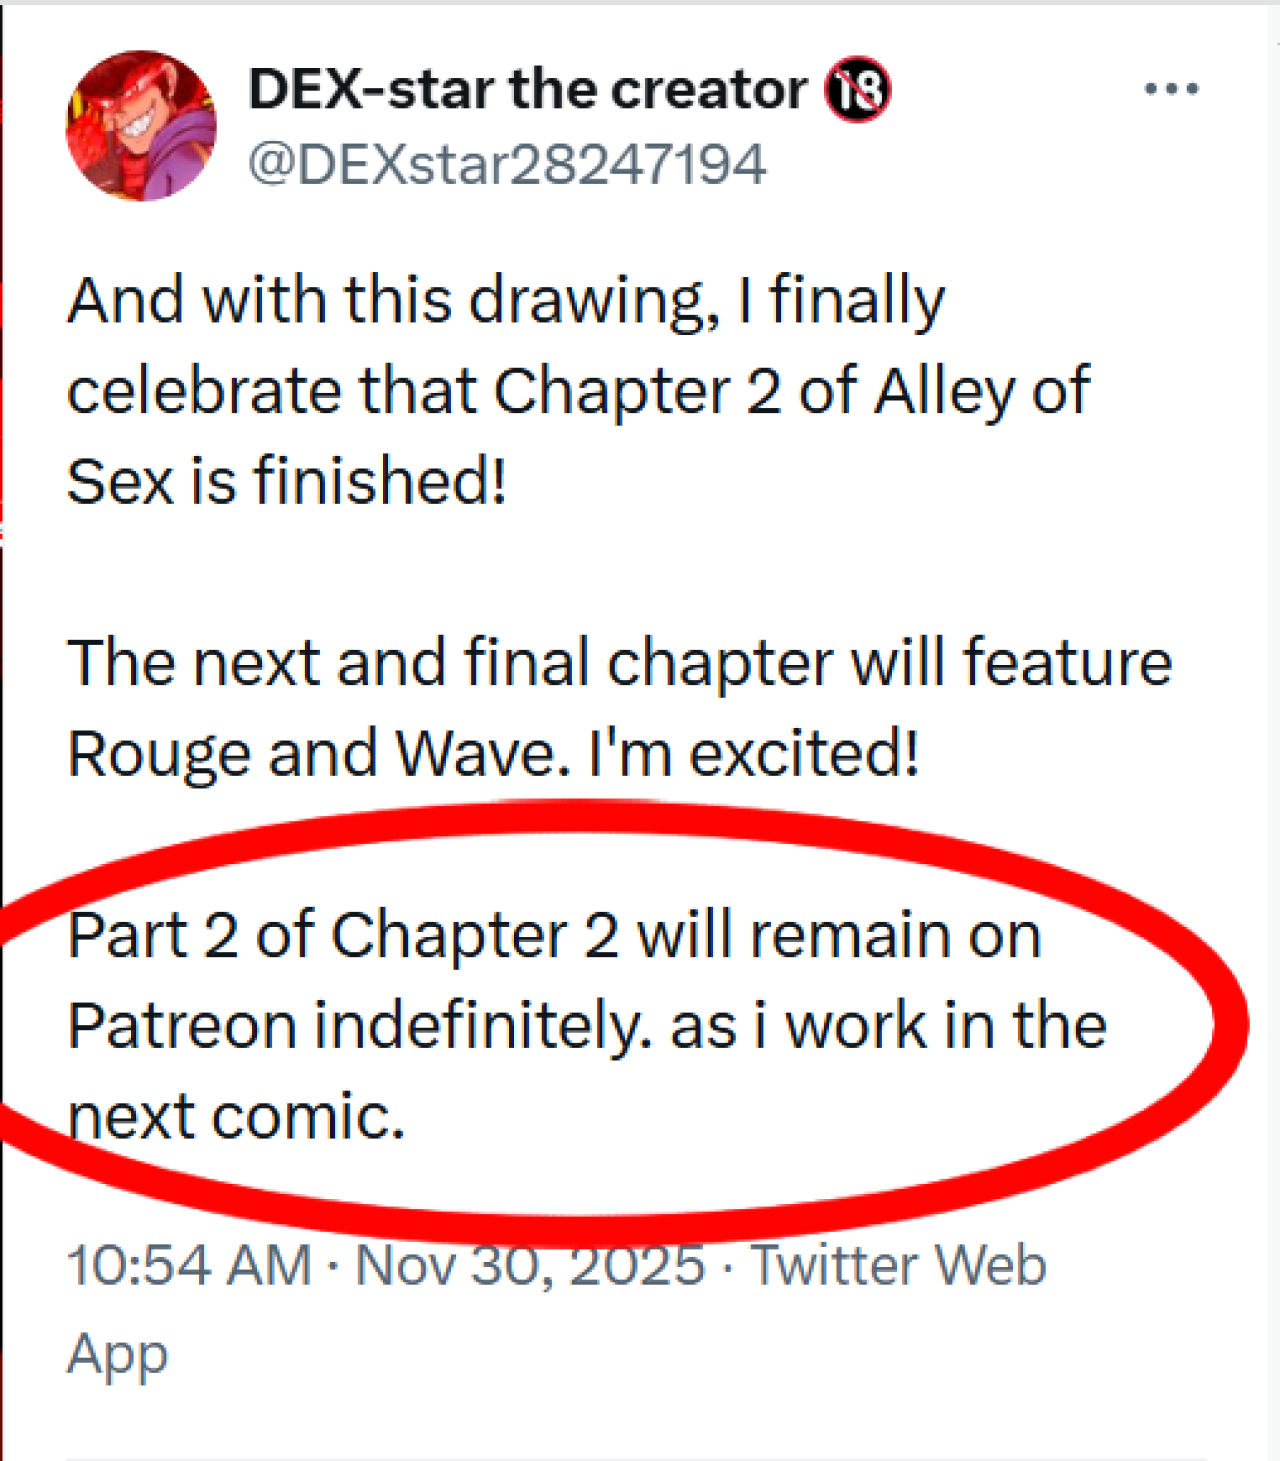Open the DEX-star the creator display name

pos(527,90)
